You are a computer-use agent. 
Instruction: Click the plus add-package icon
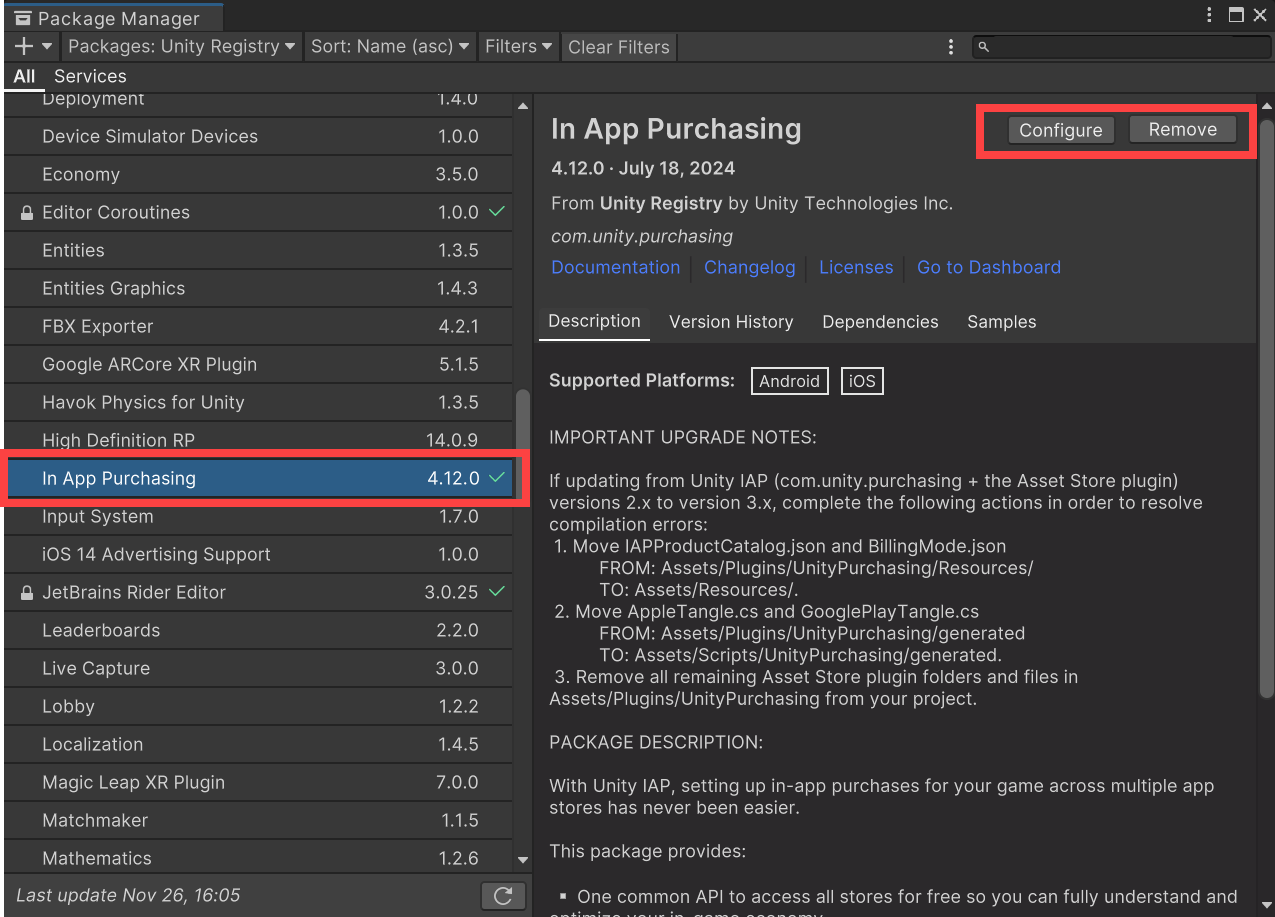click(x=25, y=46)
